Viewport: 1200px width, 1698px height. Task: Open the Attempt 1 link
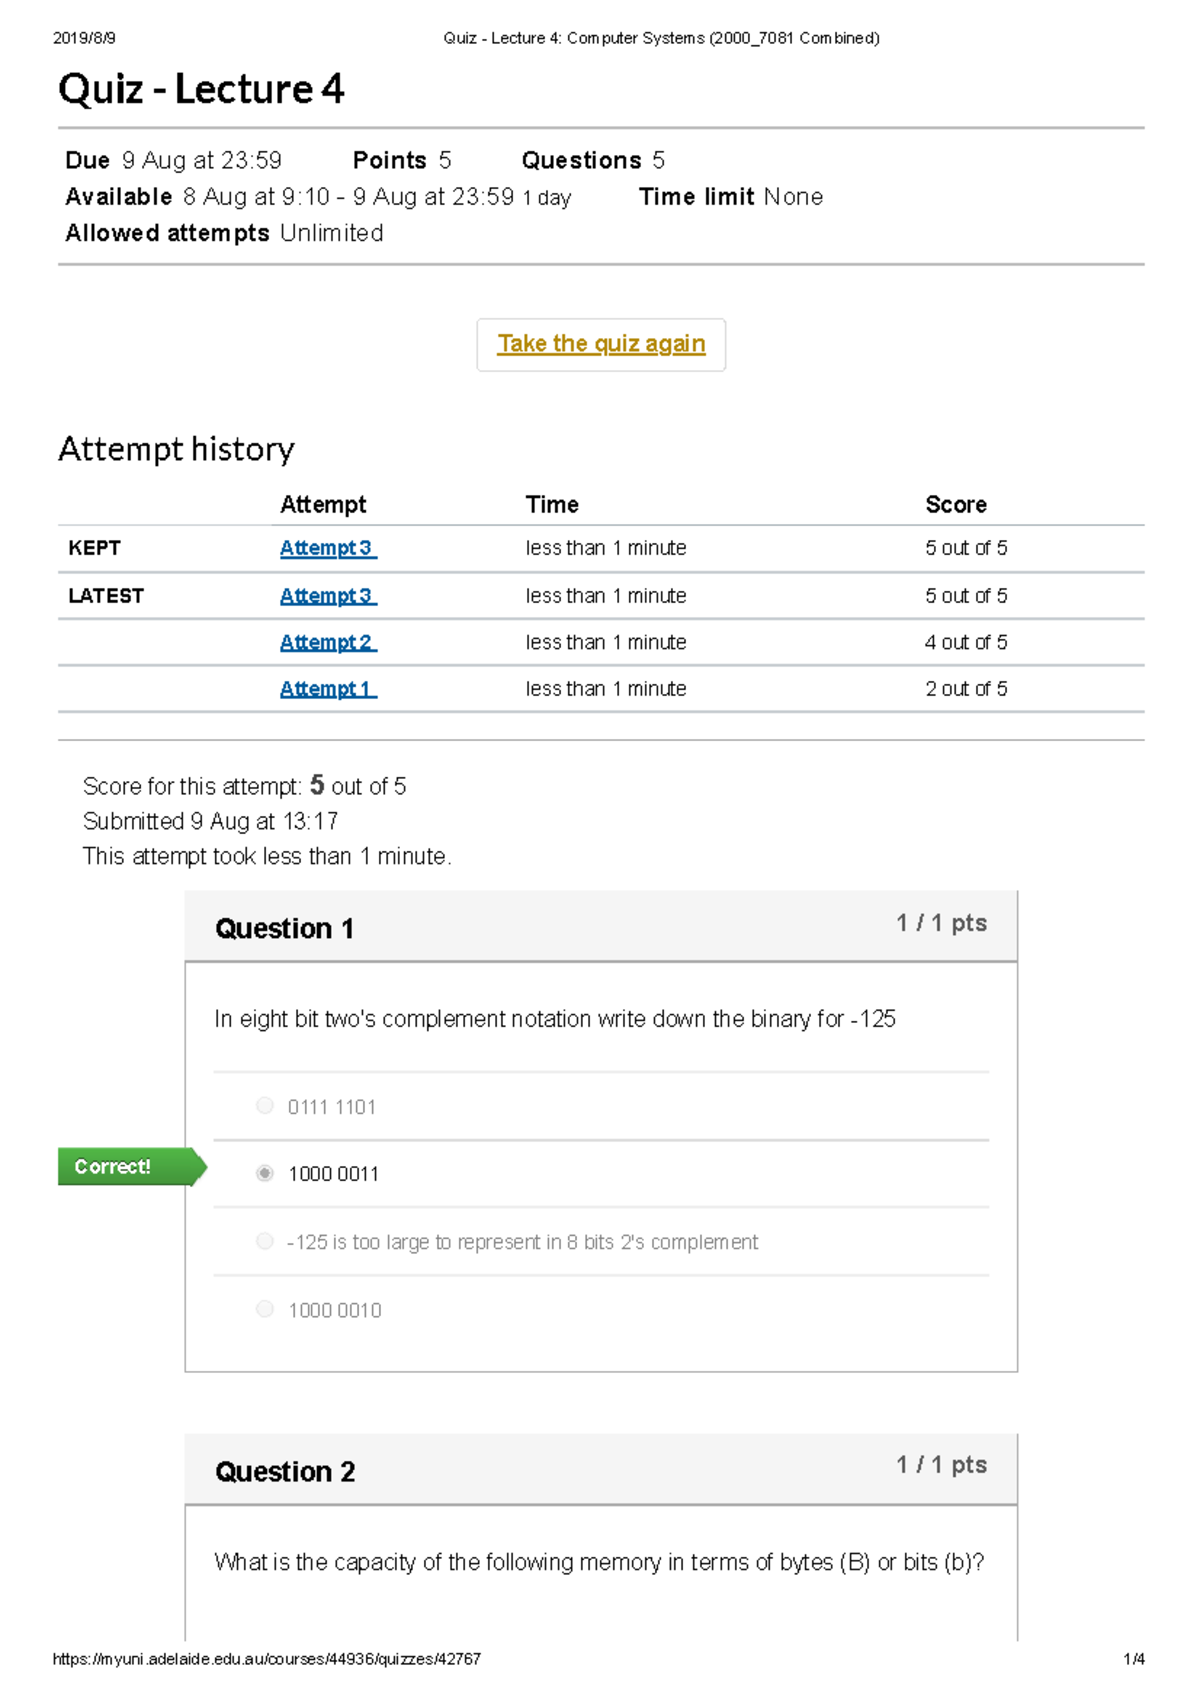tap(328, 689)
